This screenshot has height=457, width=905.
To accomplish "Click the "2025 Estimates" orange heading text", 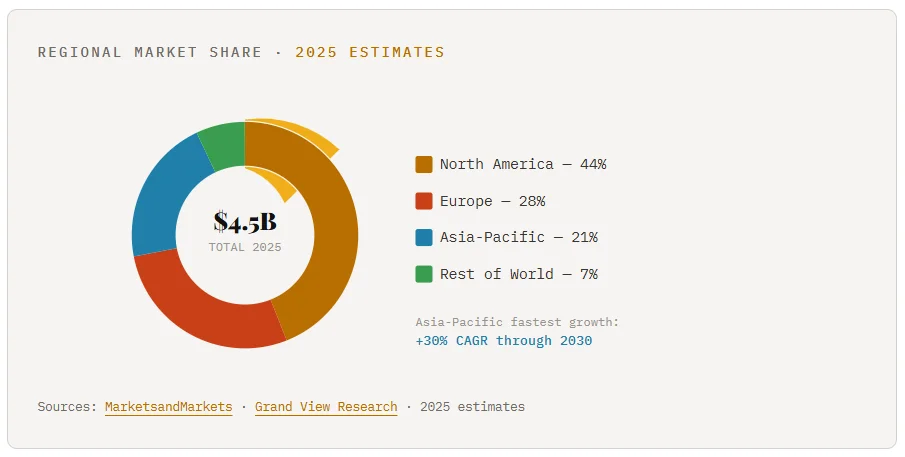I will [369, 52].
